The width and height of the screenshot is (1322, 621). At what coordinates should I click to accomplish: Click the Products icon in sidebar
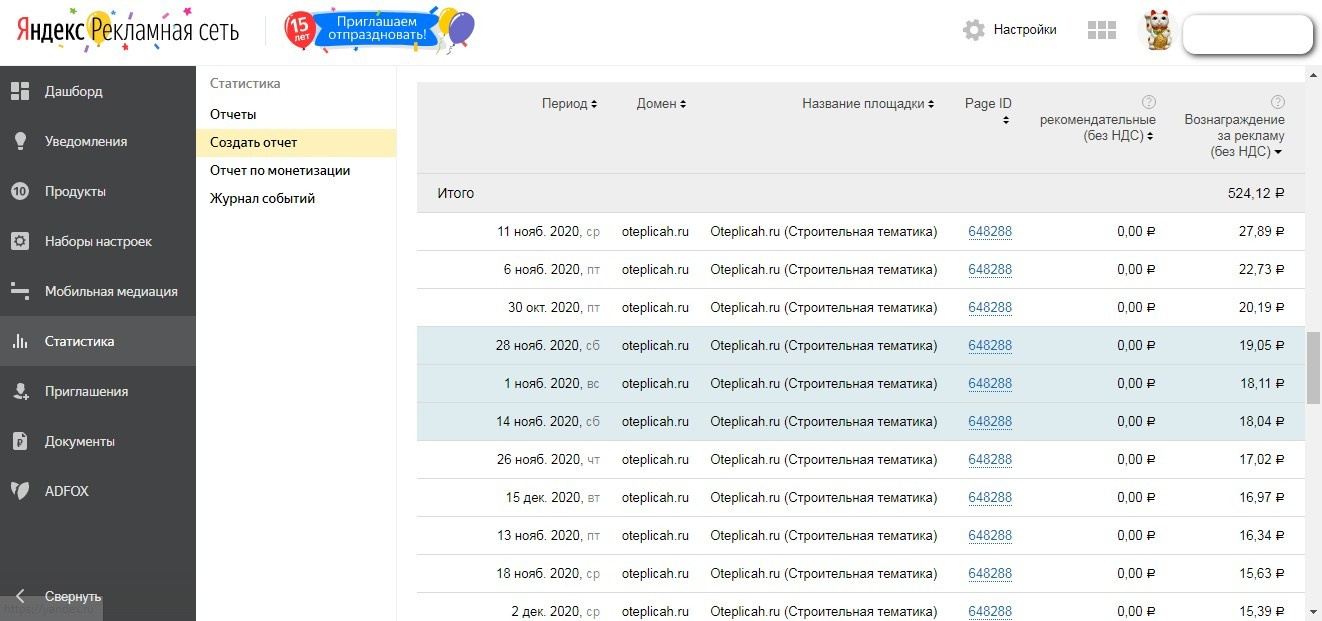pos(20,191)
